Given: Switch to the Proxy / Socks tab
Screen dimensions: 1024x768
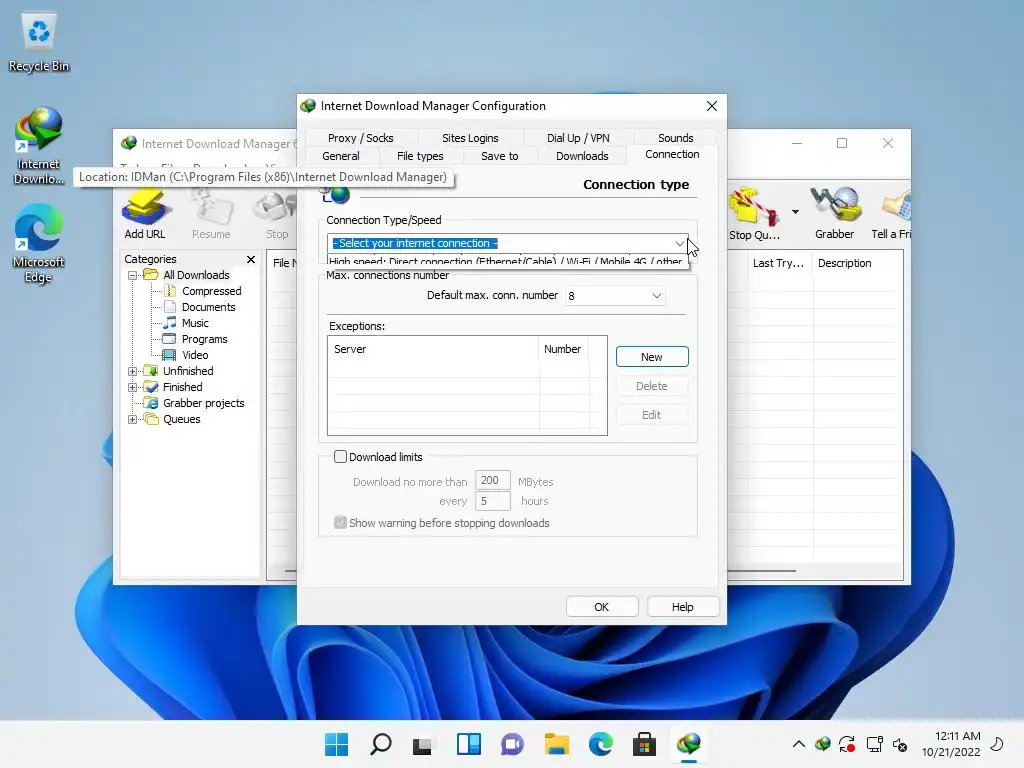Looking at the screenshot, I should click(360, 138).
